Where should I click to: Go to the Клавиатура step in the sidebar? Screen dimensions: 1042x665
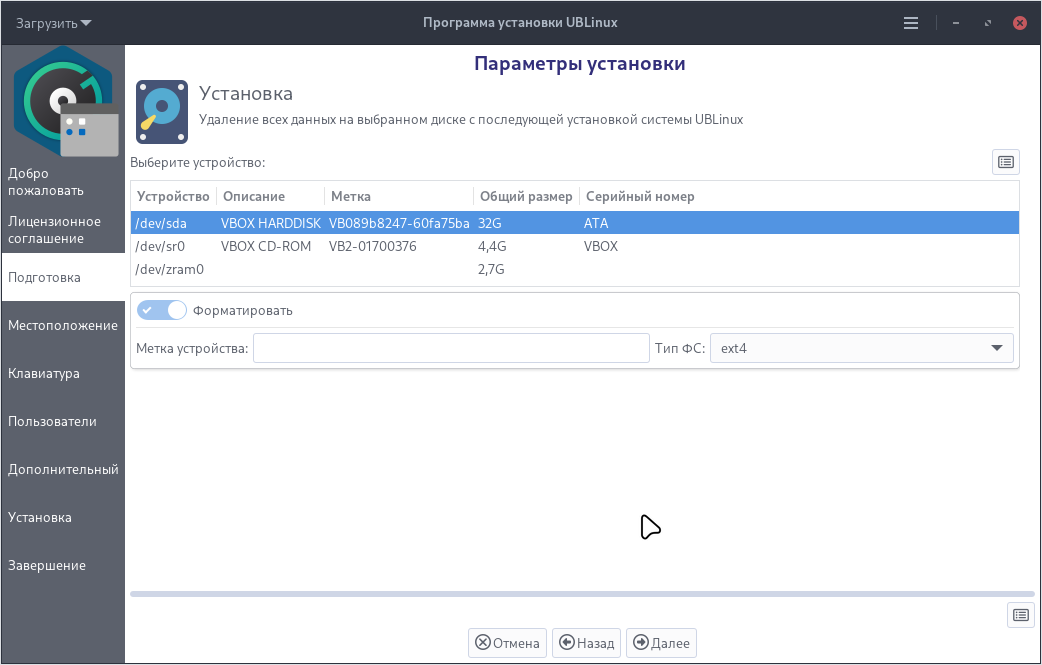(63, 374)
